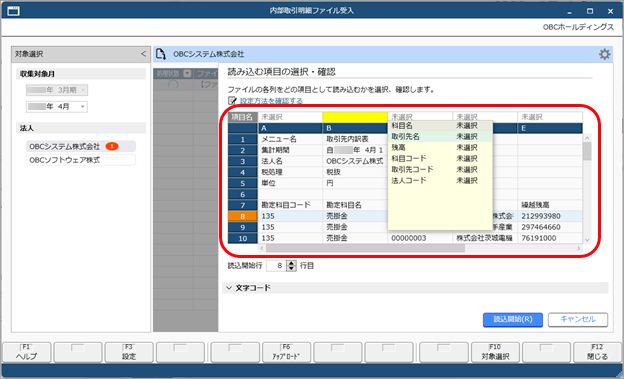Click the F1 ヘルプ function key

coord(27,352)
